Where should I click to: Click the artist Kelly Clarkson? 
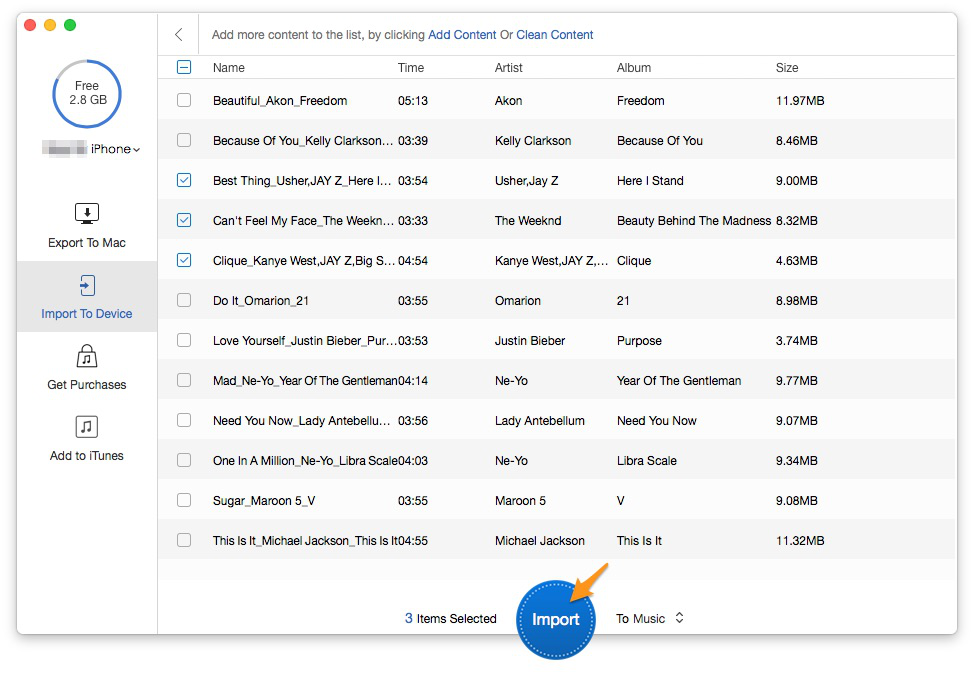pyautogui.click(x=533, y=141)
